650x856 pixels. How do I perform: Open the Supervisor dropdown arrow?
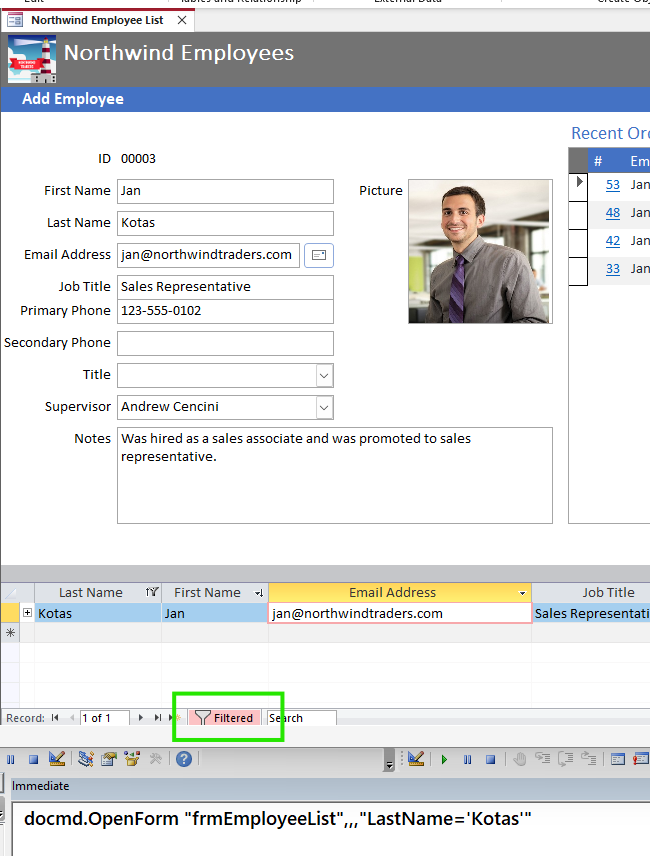(324, 408)
